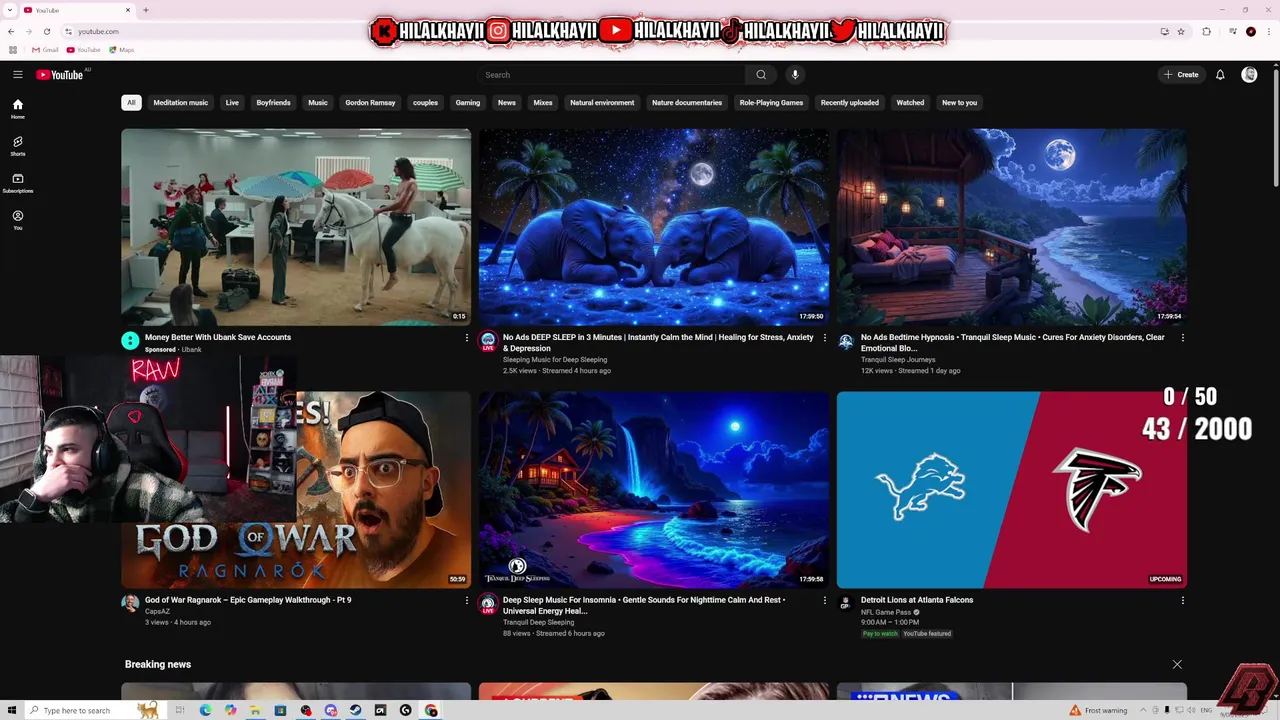
Task: Open the Sleeping Music for Deep Sleeping channel
Action: 555,360
